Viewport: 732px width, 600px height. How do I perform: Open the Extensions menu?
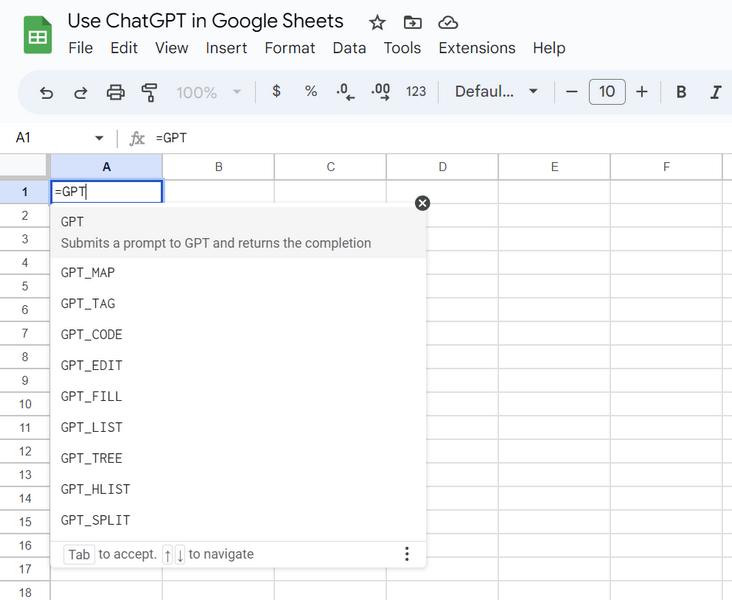pos(477,48)
